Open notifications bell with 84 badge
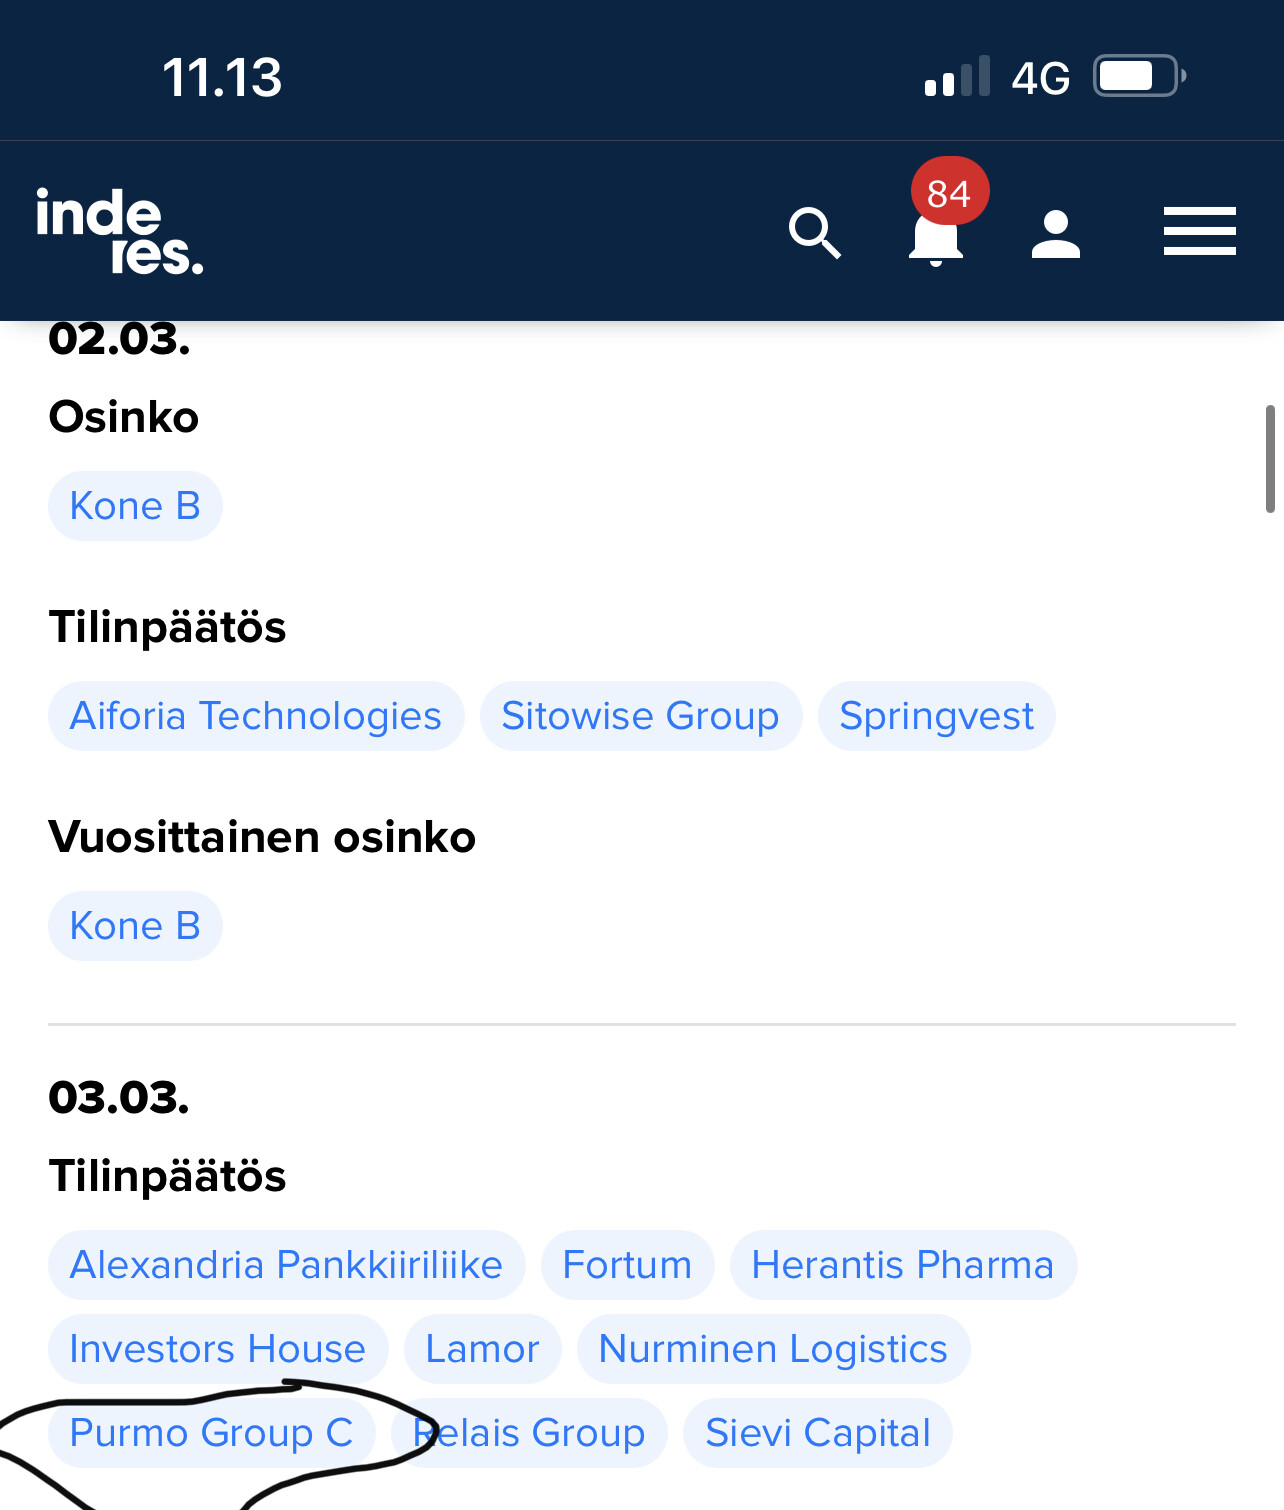Viewport: 1284px width, 1510px height. coord(936,234)
